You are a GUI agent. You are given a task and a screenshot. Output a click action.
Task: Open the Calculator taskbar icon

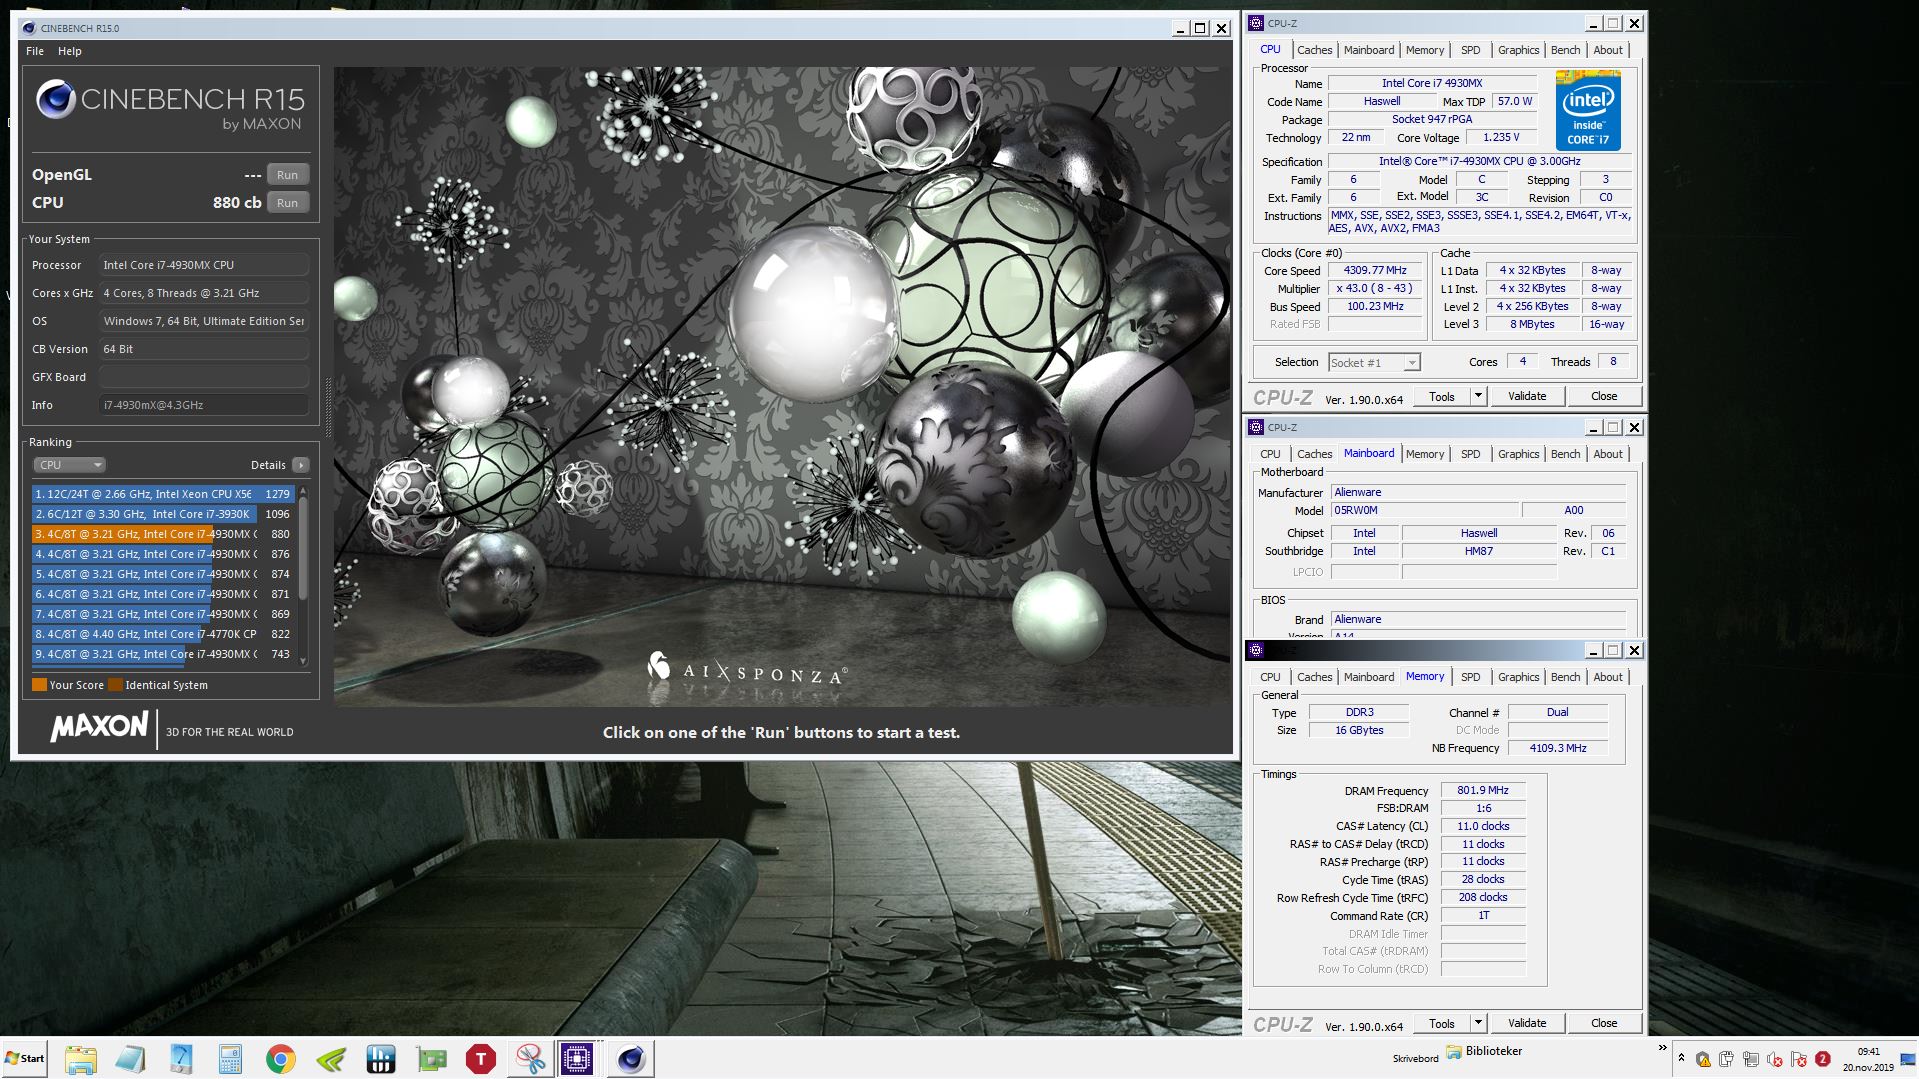point(230,1059)
